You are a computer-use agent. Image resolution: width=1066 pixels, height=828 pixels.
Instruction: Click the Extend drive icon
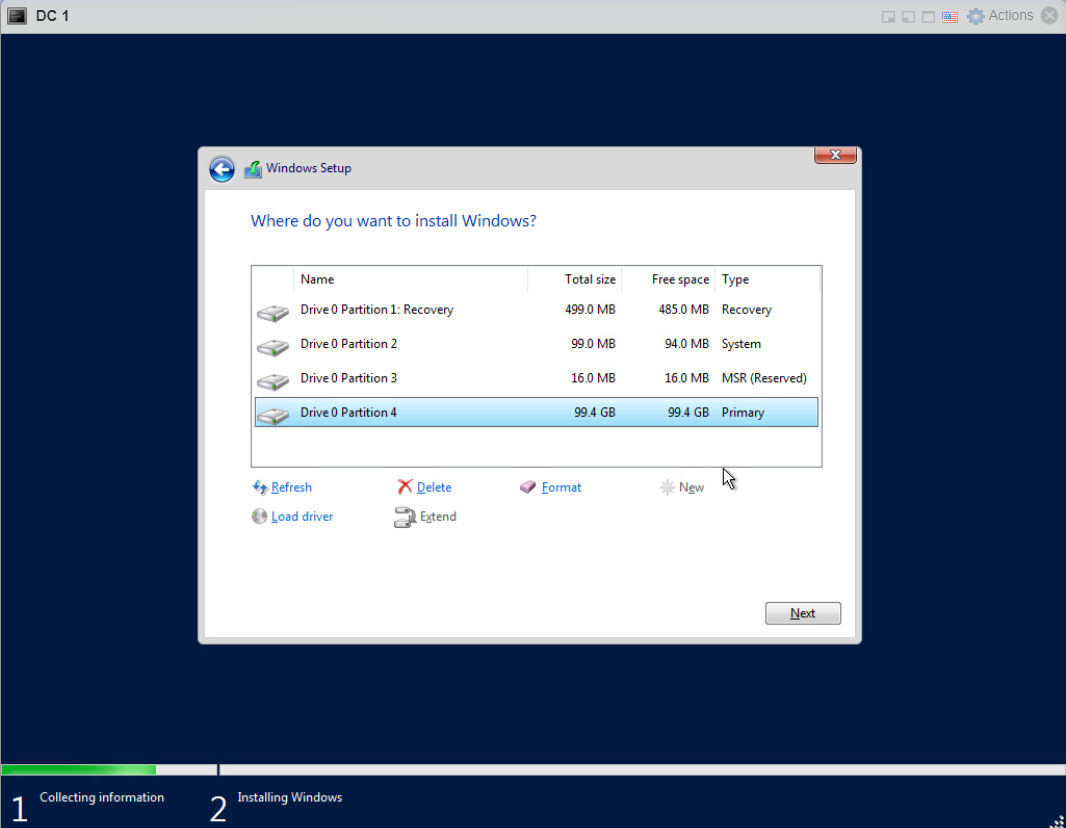(405, 517)
